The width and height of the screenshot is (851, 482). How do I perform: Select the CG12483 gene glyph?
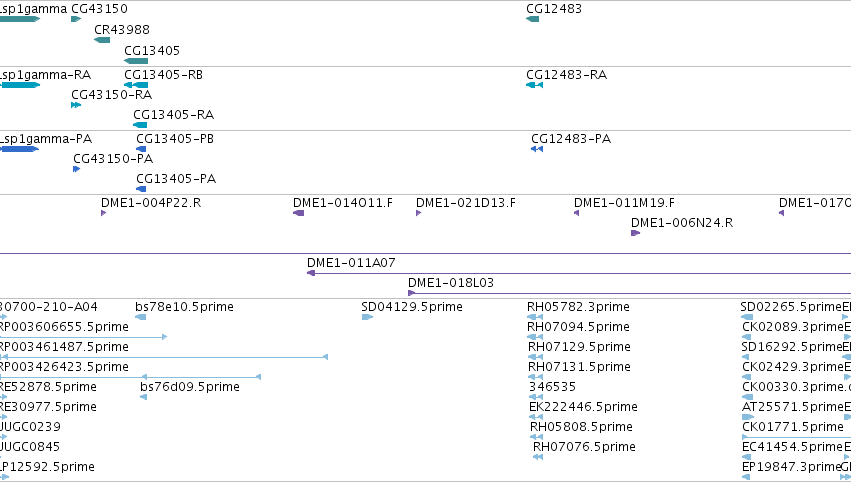click(x=532, y=19)
